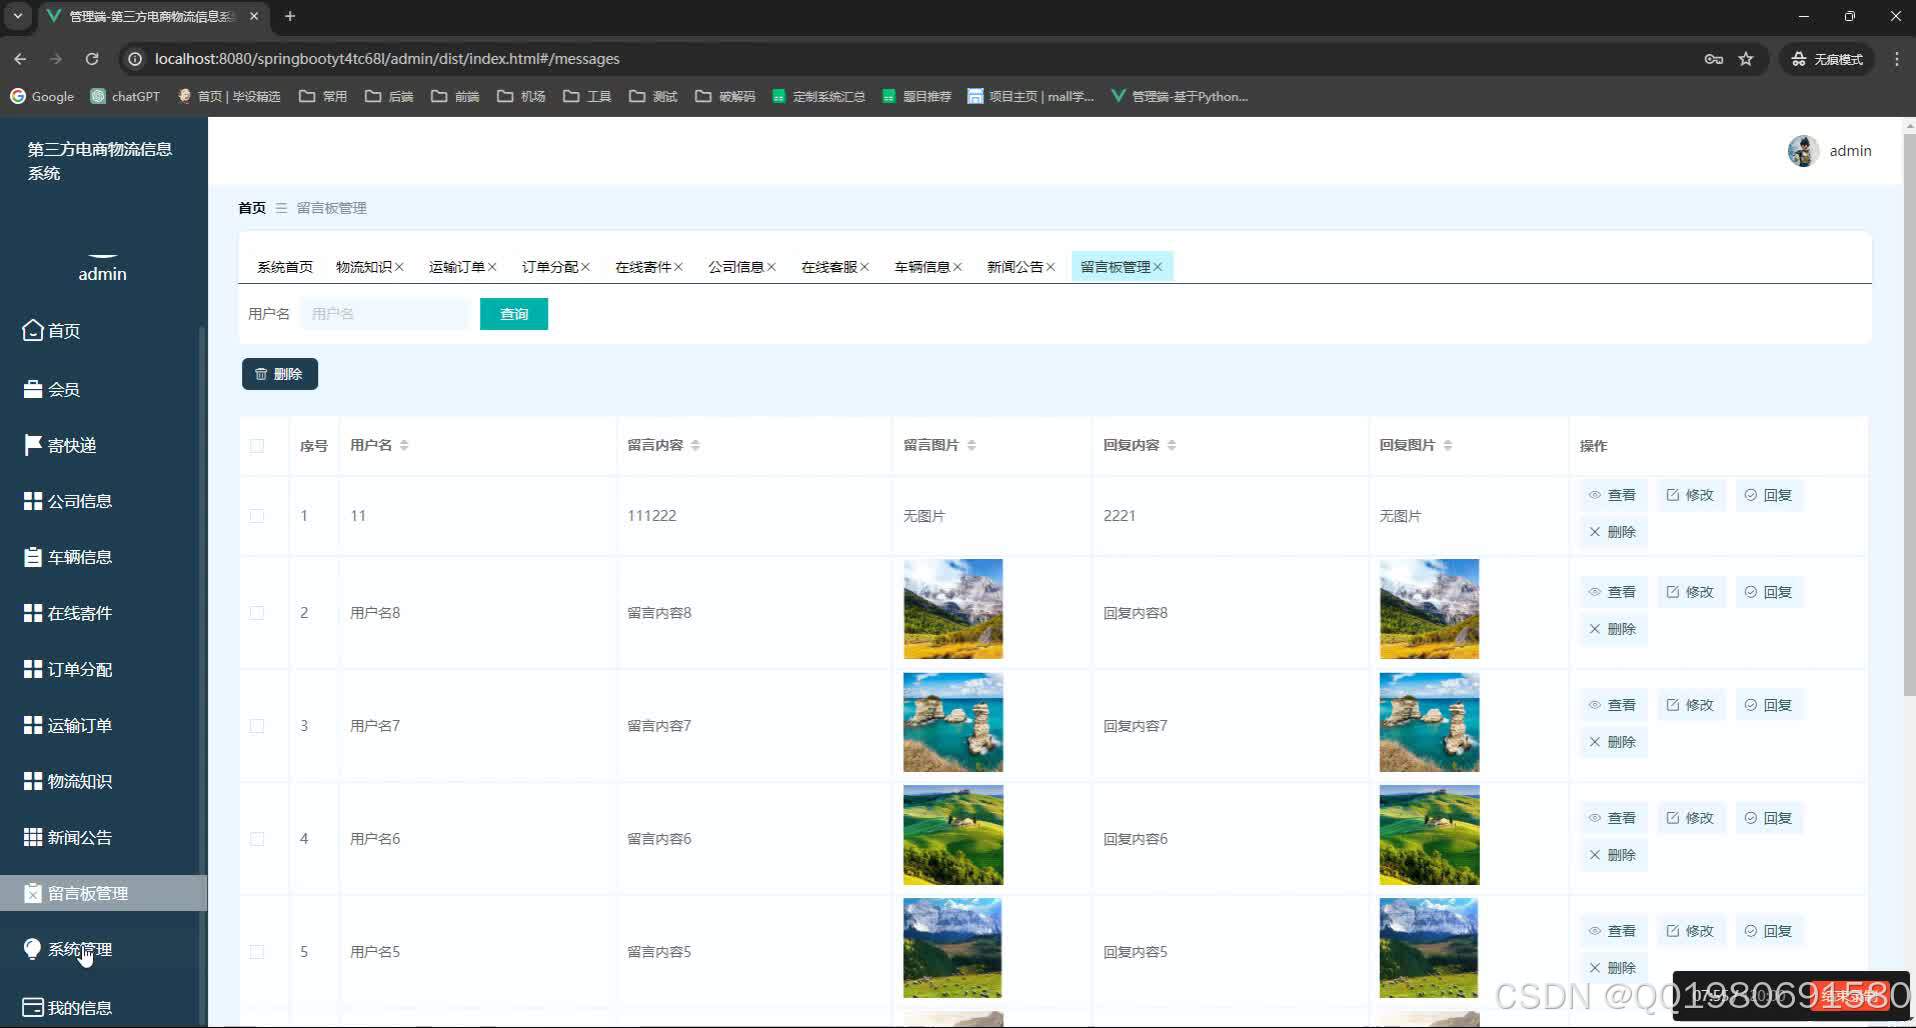
Task: Click the 查询 search button
Action: (x=514, y=314)
